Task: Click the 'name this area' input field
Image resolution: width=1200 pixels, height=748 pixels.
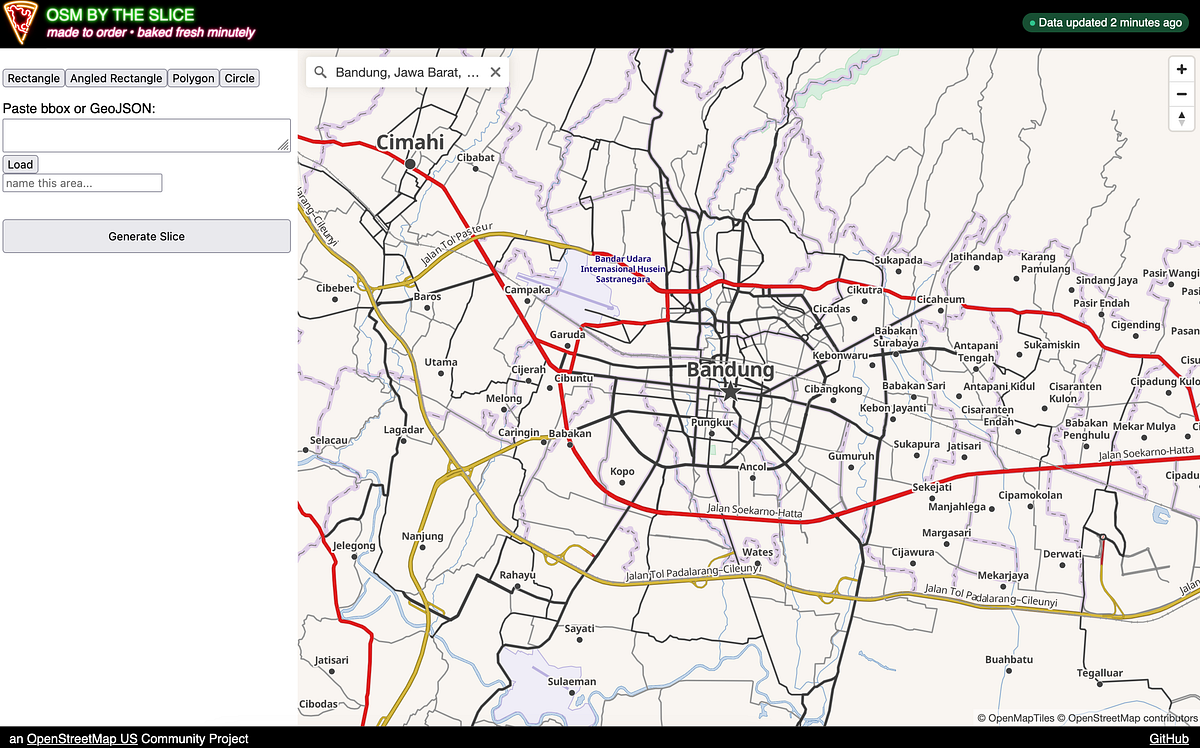Action: (x=82, y=183)
